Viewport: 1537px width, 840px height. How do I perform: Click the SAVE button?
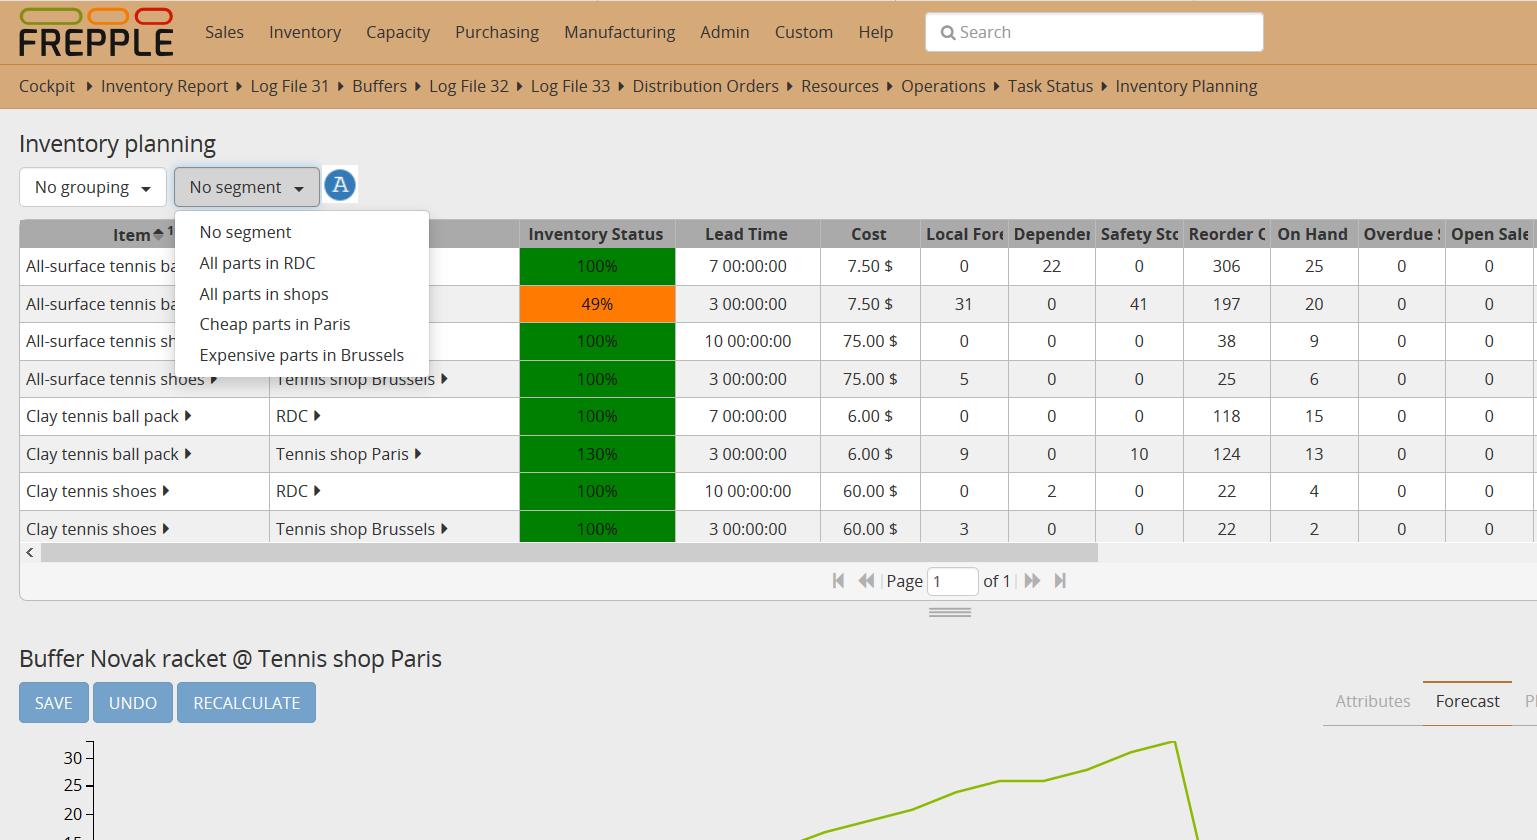pos(53,702)
